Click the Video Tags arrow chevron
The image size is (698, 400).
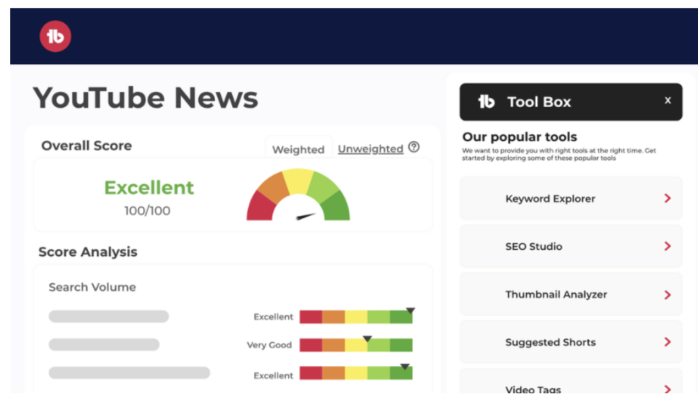(667, 389)
